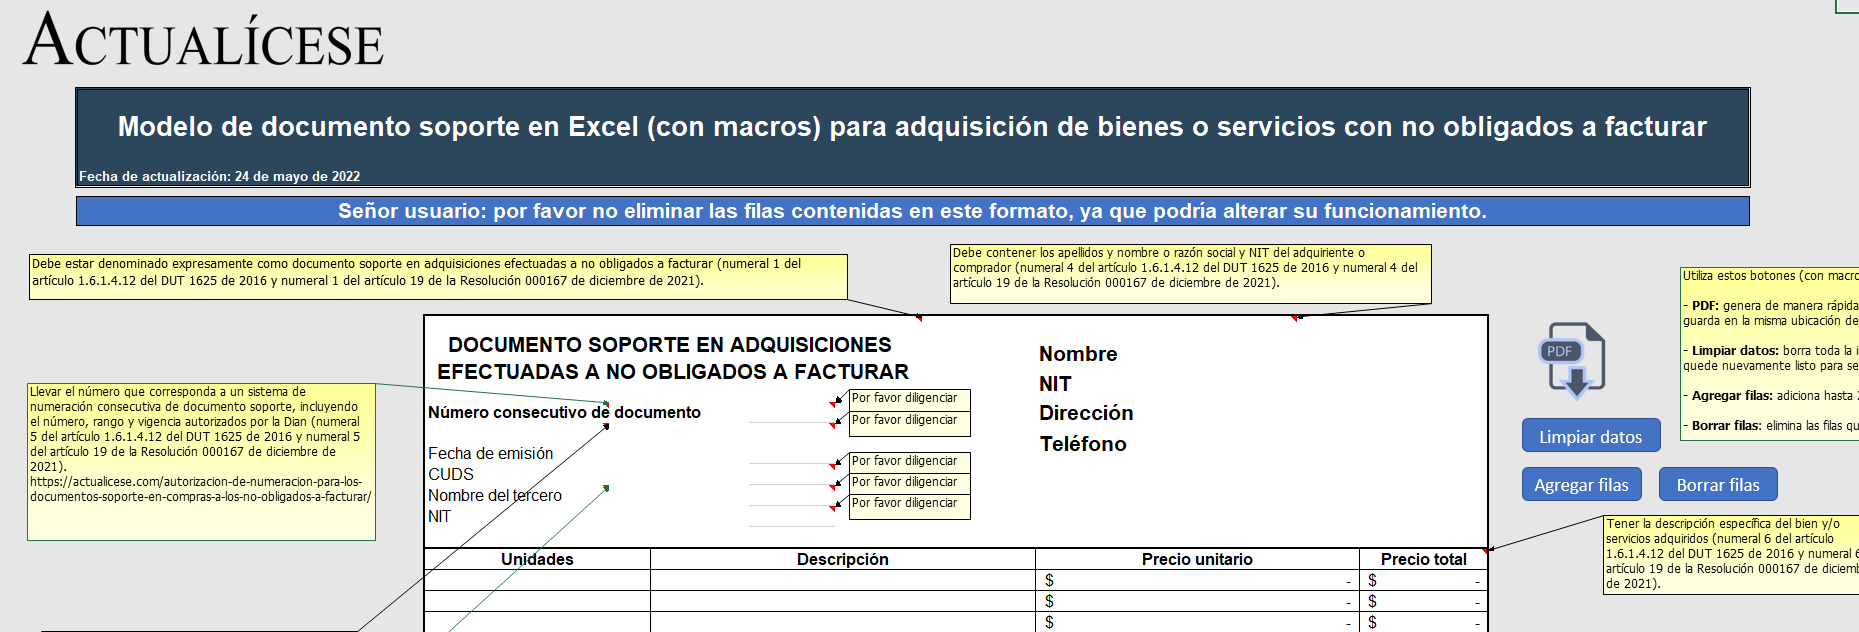Select the 'Número consecutivo de documento' label
The width and height of the screenshot is (1859, 632).
click(564, 412)
